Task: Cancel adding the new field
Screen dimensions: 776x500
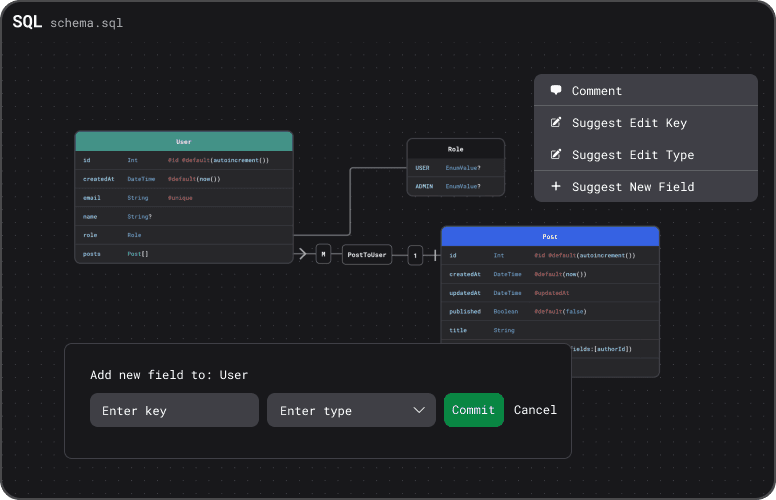Action: point(535,410)
